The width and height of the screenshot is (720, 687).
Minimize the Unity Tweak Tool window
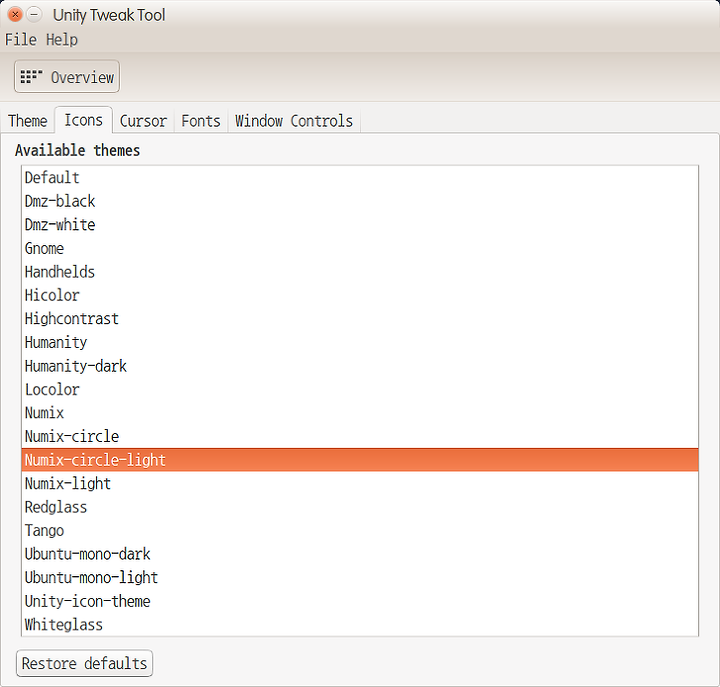pyautogui.click(x=34, y=15)
